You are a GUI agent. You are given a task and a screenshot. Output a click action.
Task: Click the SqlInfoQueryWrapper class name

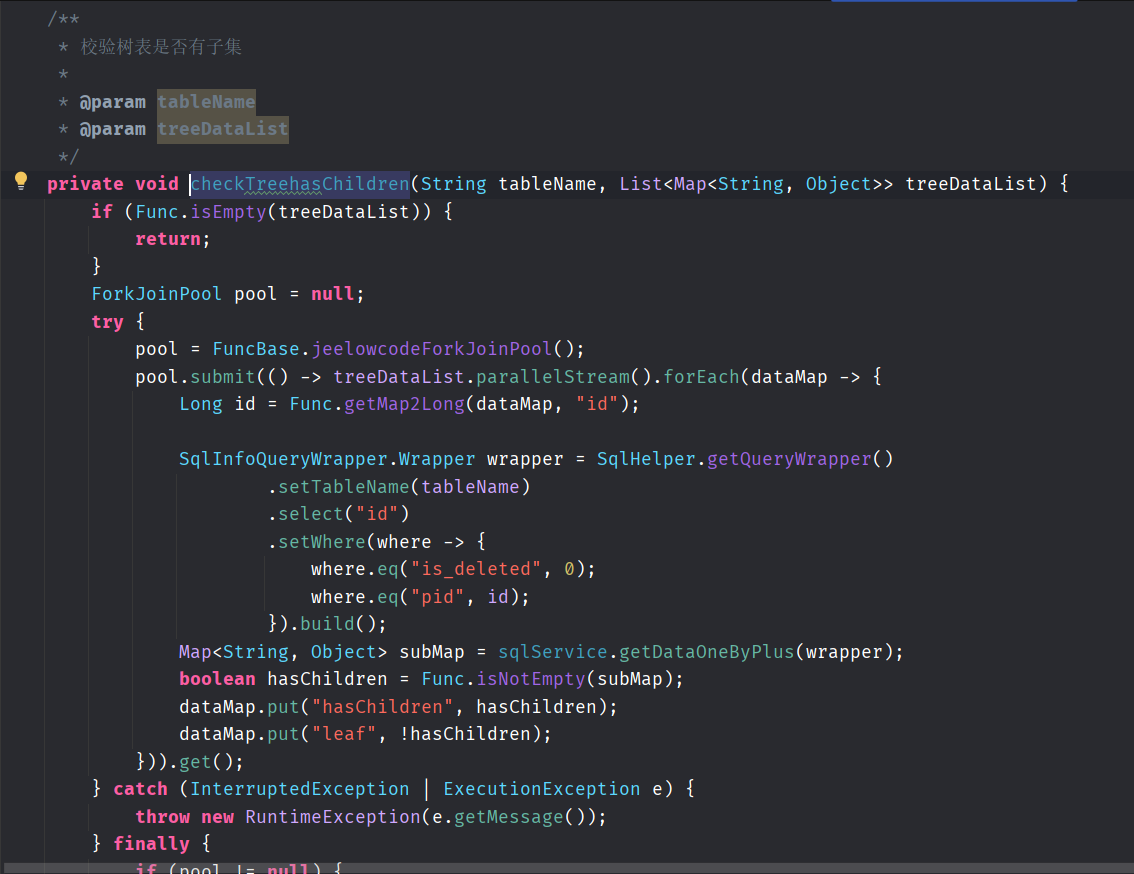[x=283, y=459]
